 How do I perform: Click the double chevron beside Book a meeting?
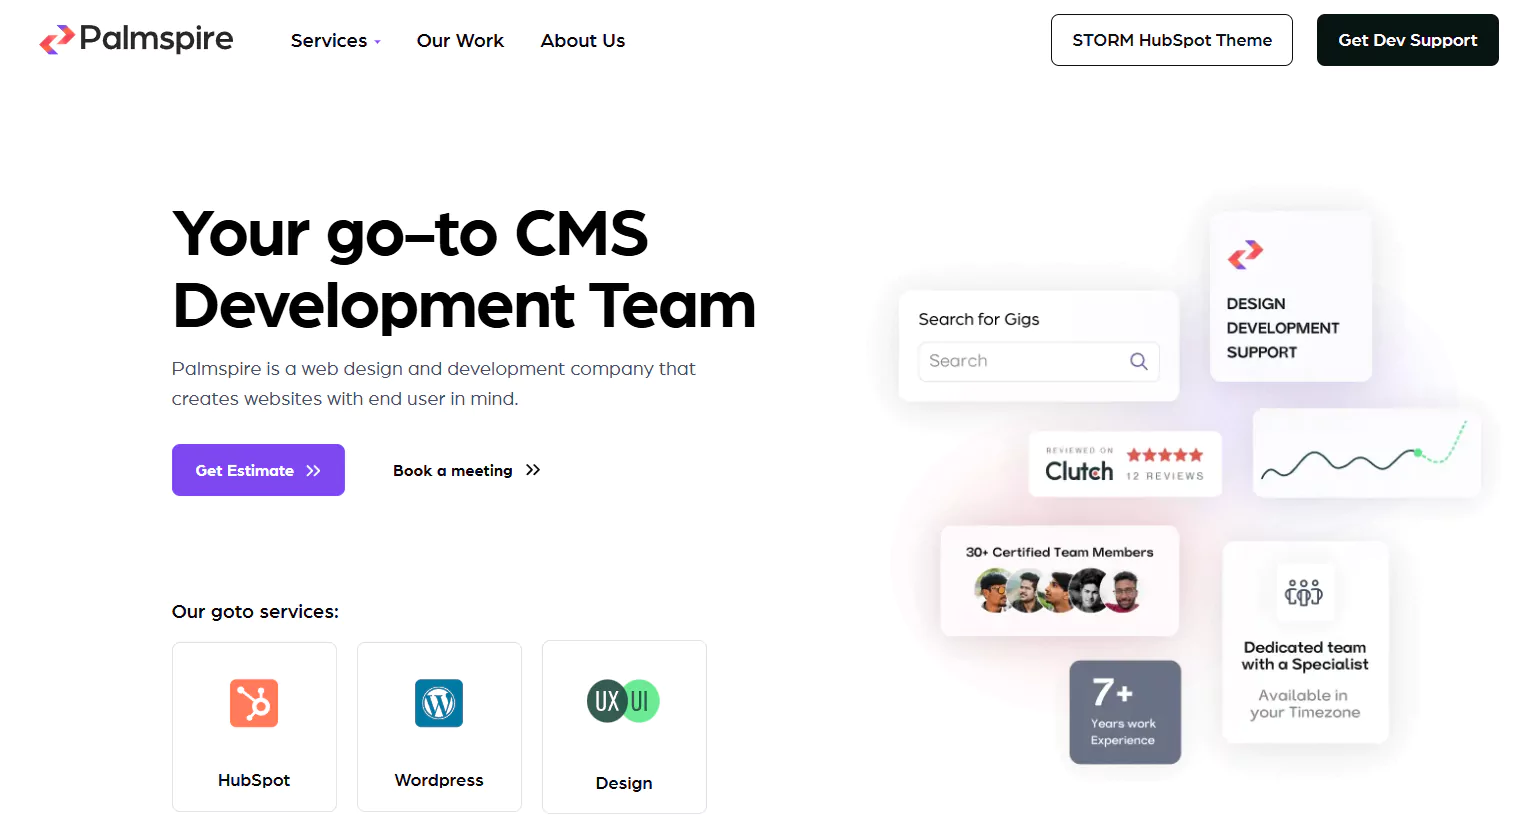[533, 470]
